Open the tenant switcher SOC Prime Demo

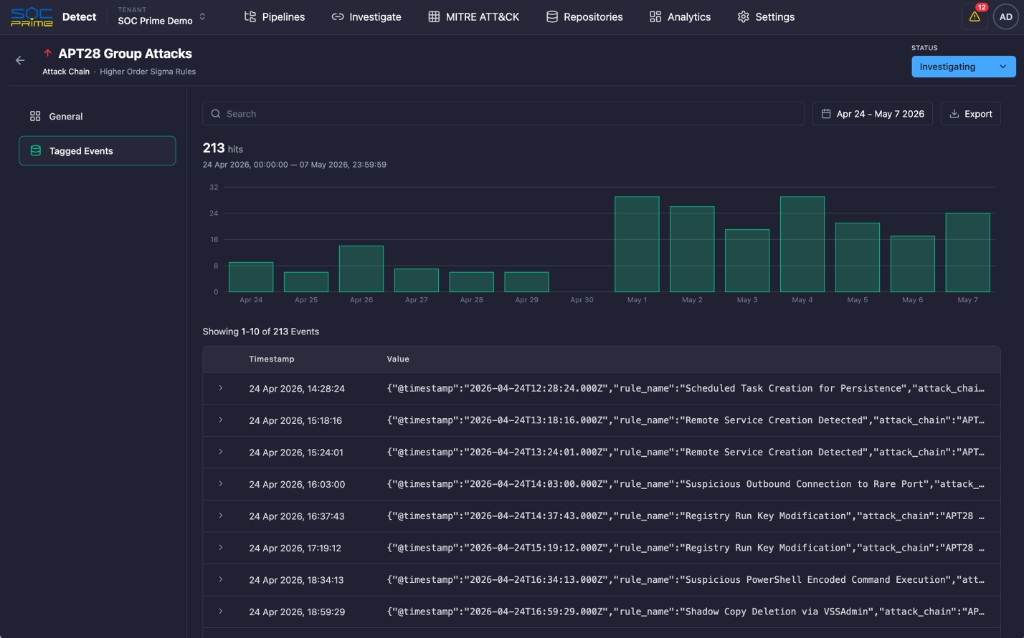tap(161, 16)
